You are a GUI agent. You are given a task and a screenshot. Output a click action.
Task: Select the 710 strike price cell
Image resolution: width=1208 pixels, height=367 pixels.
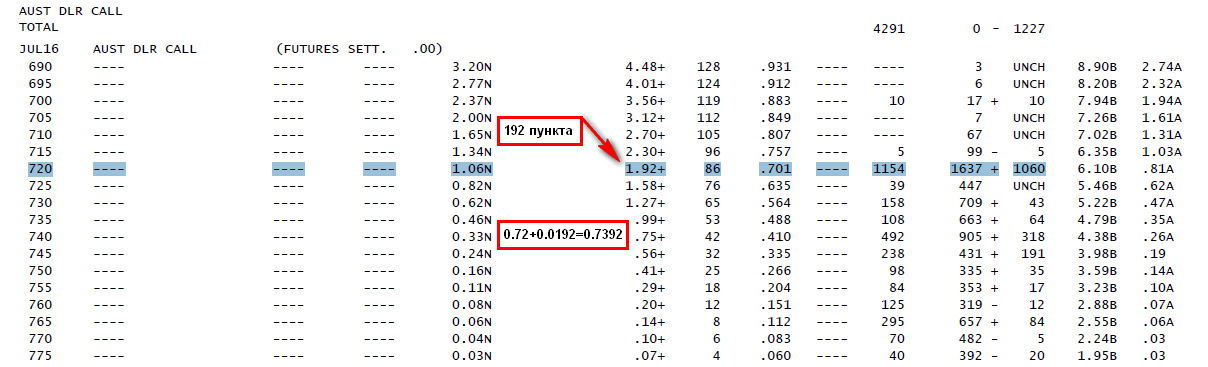39,134
